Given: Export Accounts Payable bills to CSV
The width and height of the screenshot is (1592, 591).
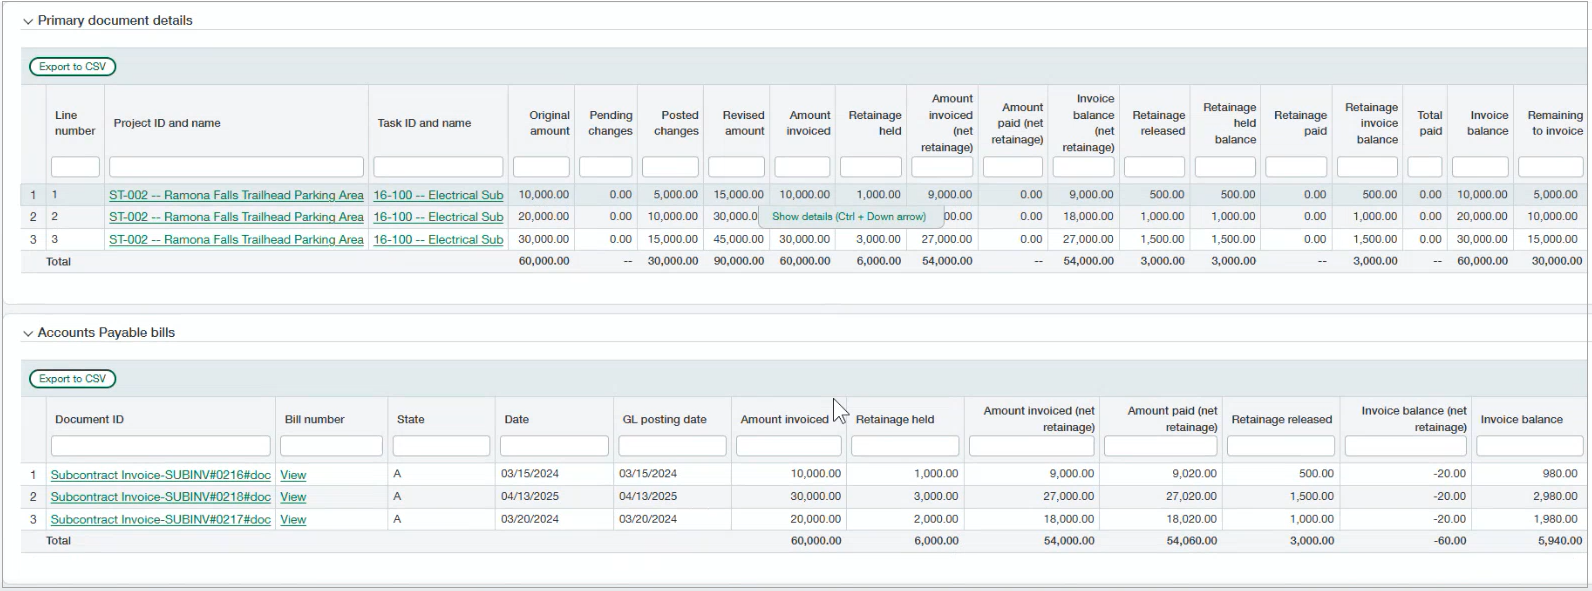Looking at the screenshot, I should pyautogui.click(x=72, y=379).
